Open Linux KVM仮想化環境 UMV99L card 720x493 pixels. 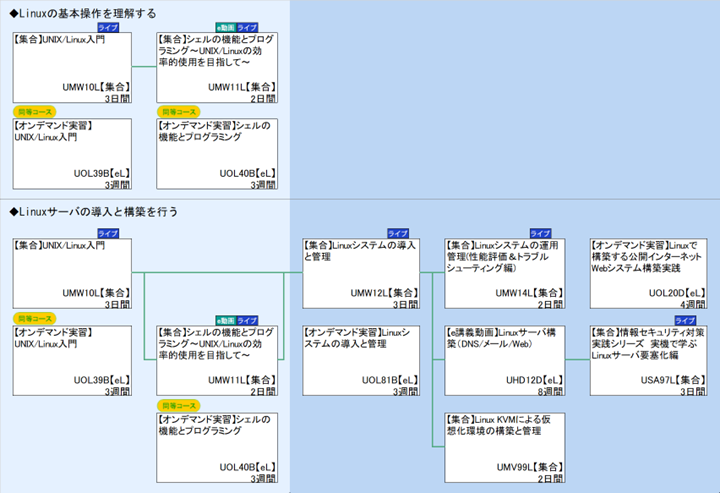505,448
